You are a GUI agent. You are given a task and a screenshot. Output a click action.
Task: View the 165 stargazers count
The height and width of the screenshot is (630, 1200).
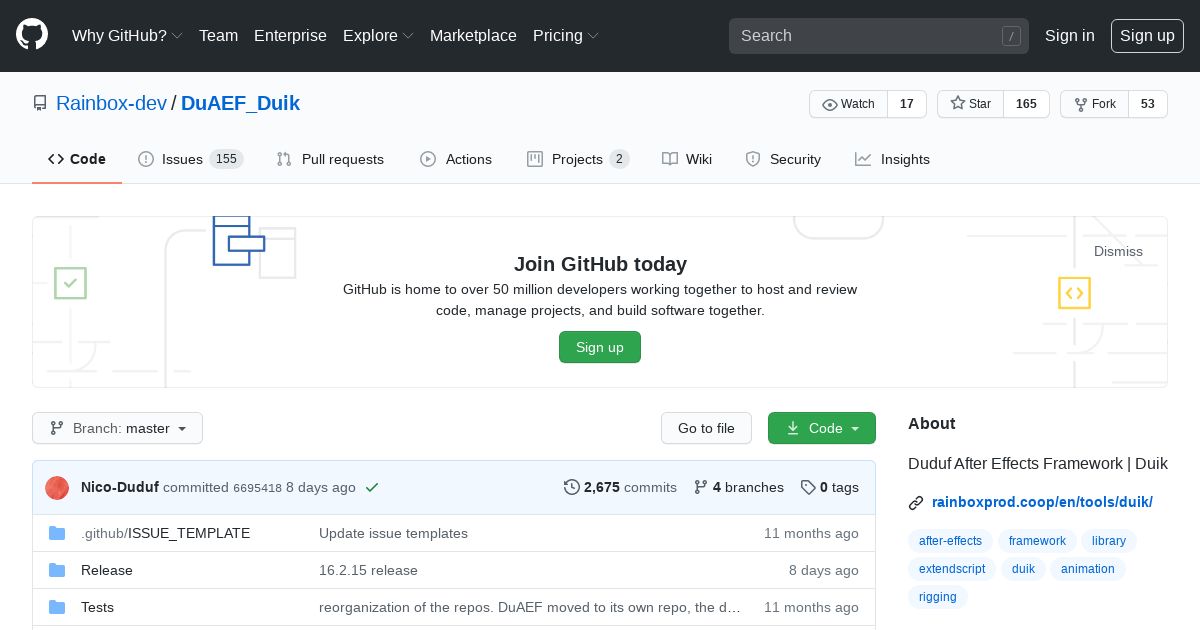tap(1026, 104)
